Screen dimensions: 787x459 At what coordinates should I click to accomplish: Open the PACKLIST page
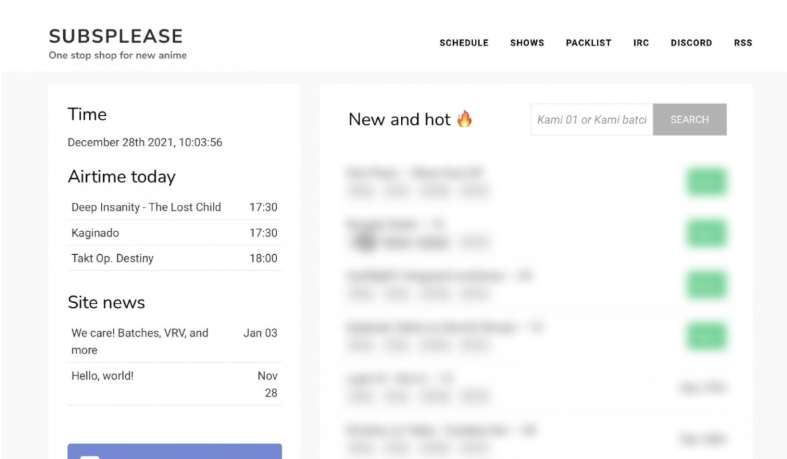pyautogui.click(x=588, y=43)
